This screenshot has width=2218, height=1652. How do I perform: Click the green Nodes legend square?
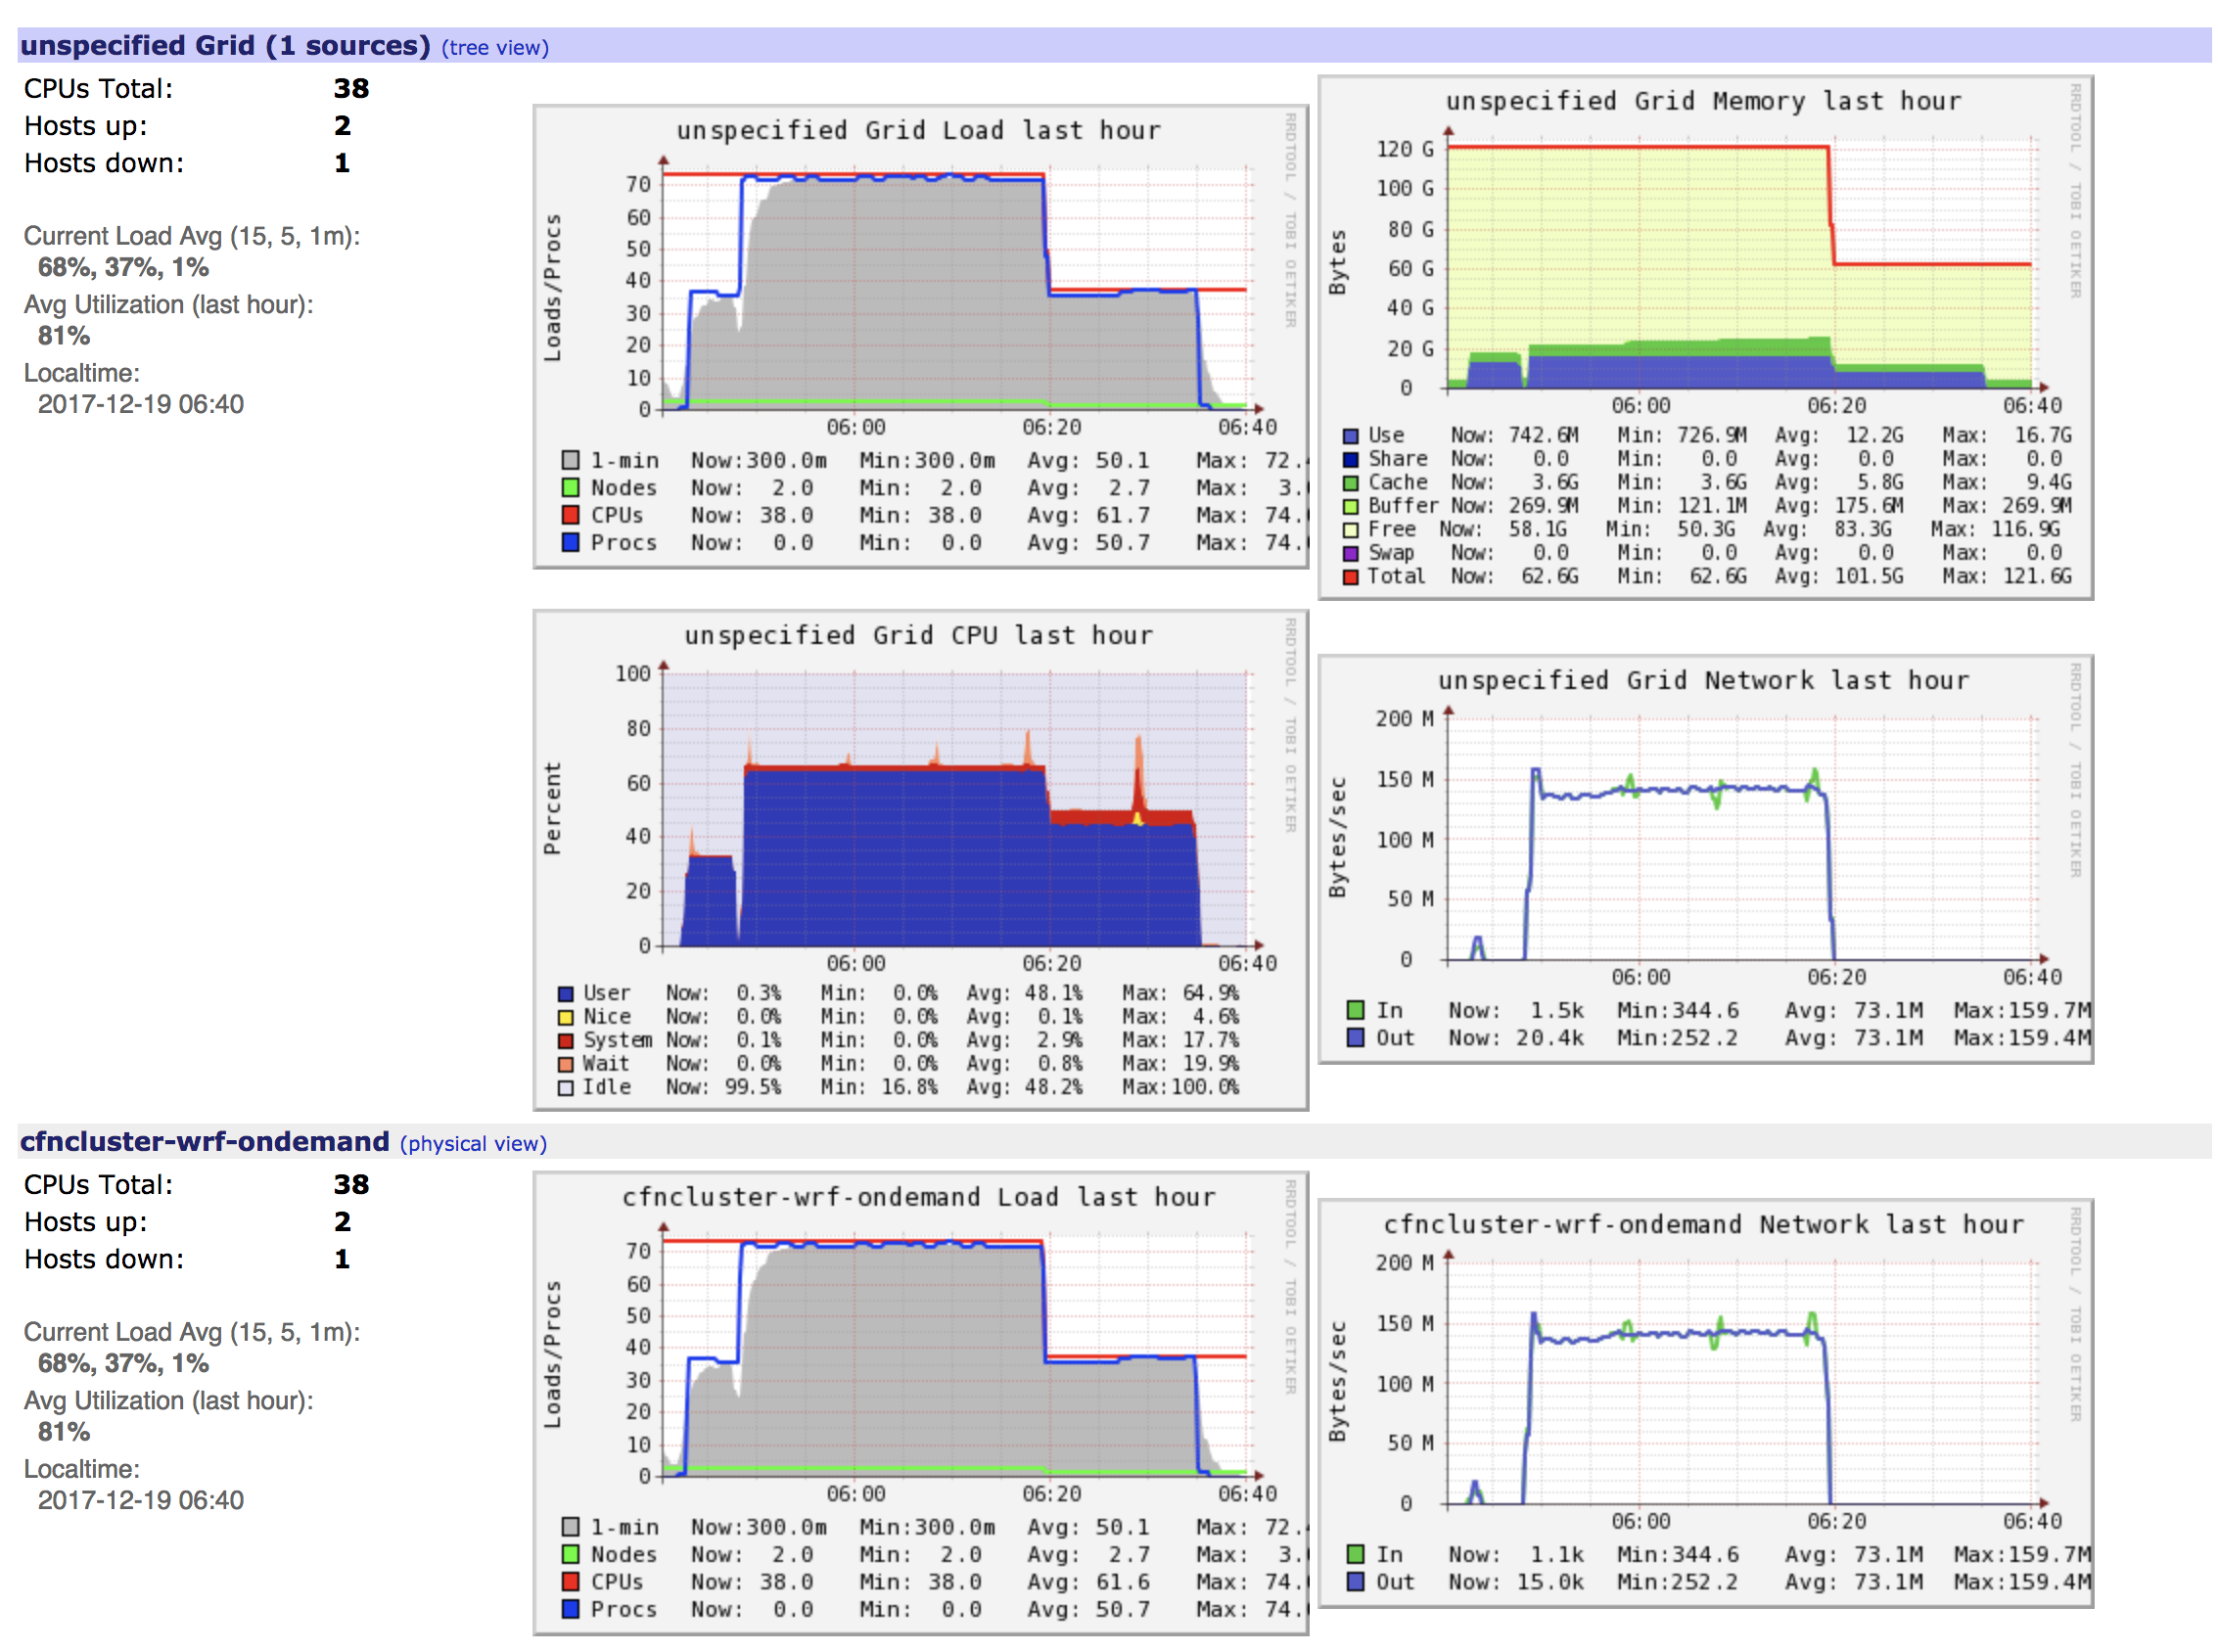pyautogui.click(x=570, y=488)
